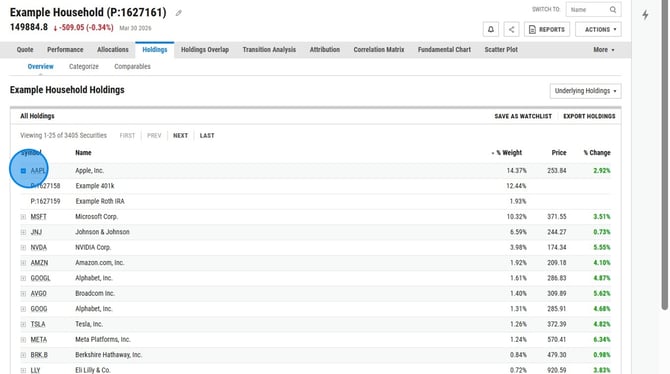Sort by the Price column header

559,153
